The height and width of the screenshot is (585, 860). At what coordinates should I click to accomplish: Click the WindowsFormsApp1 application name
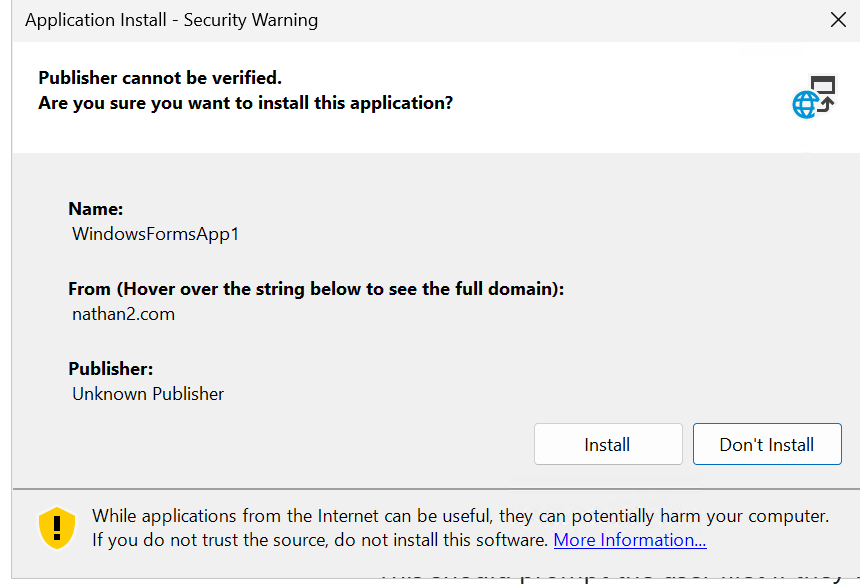pos(155,234)
